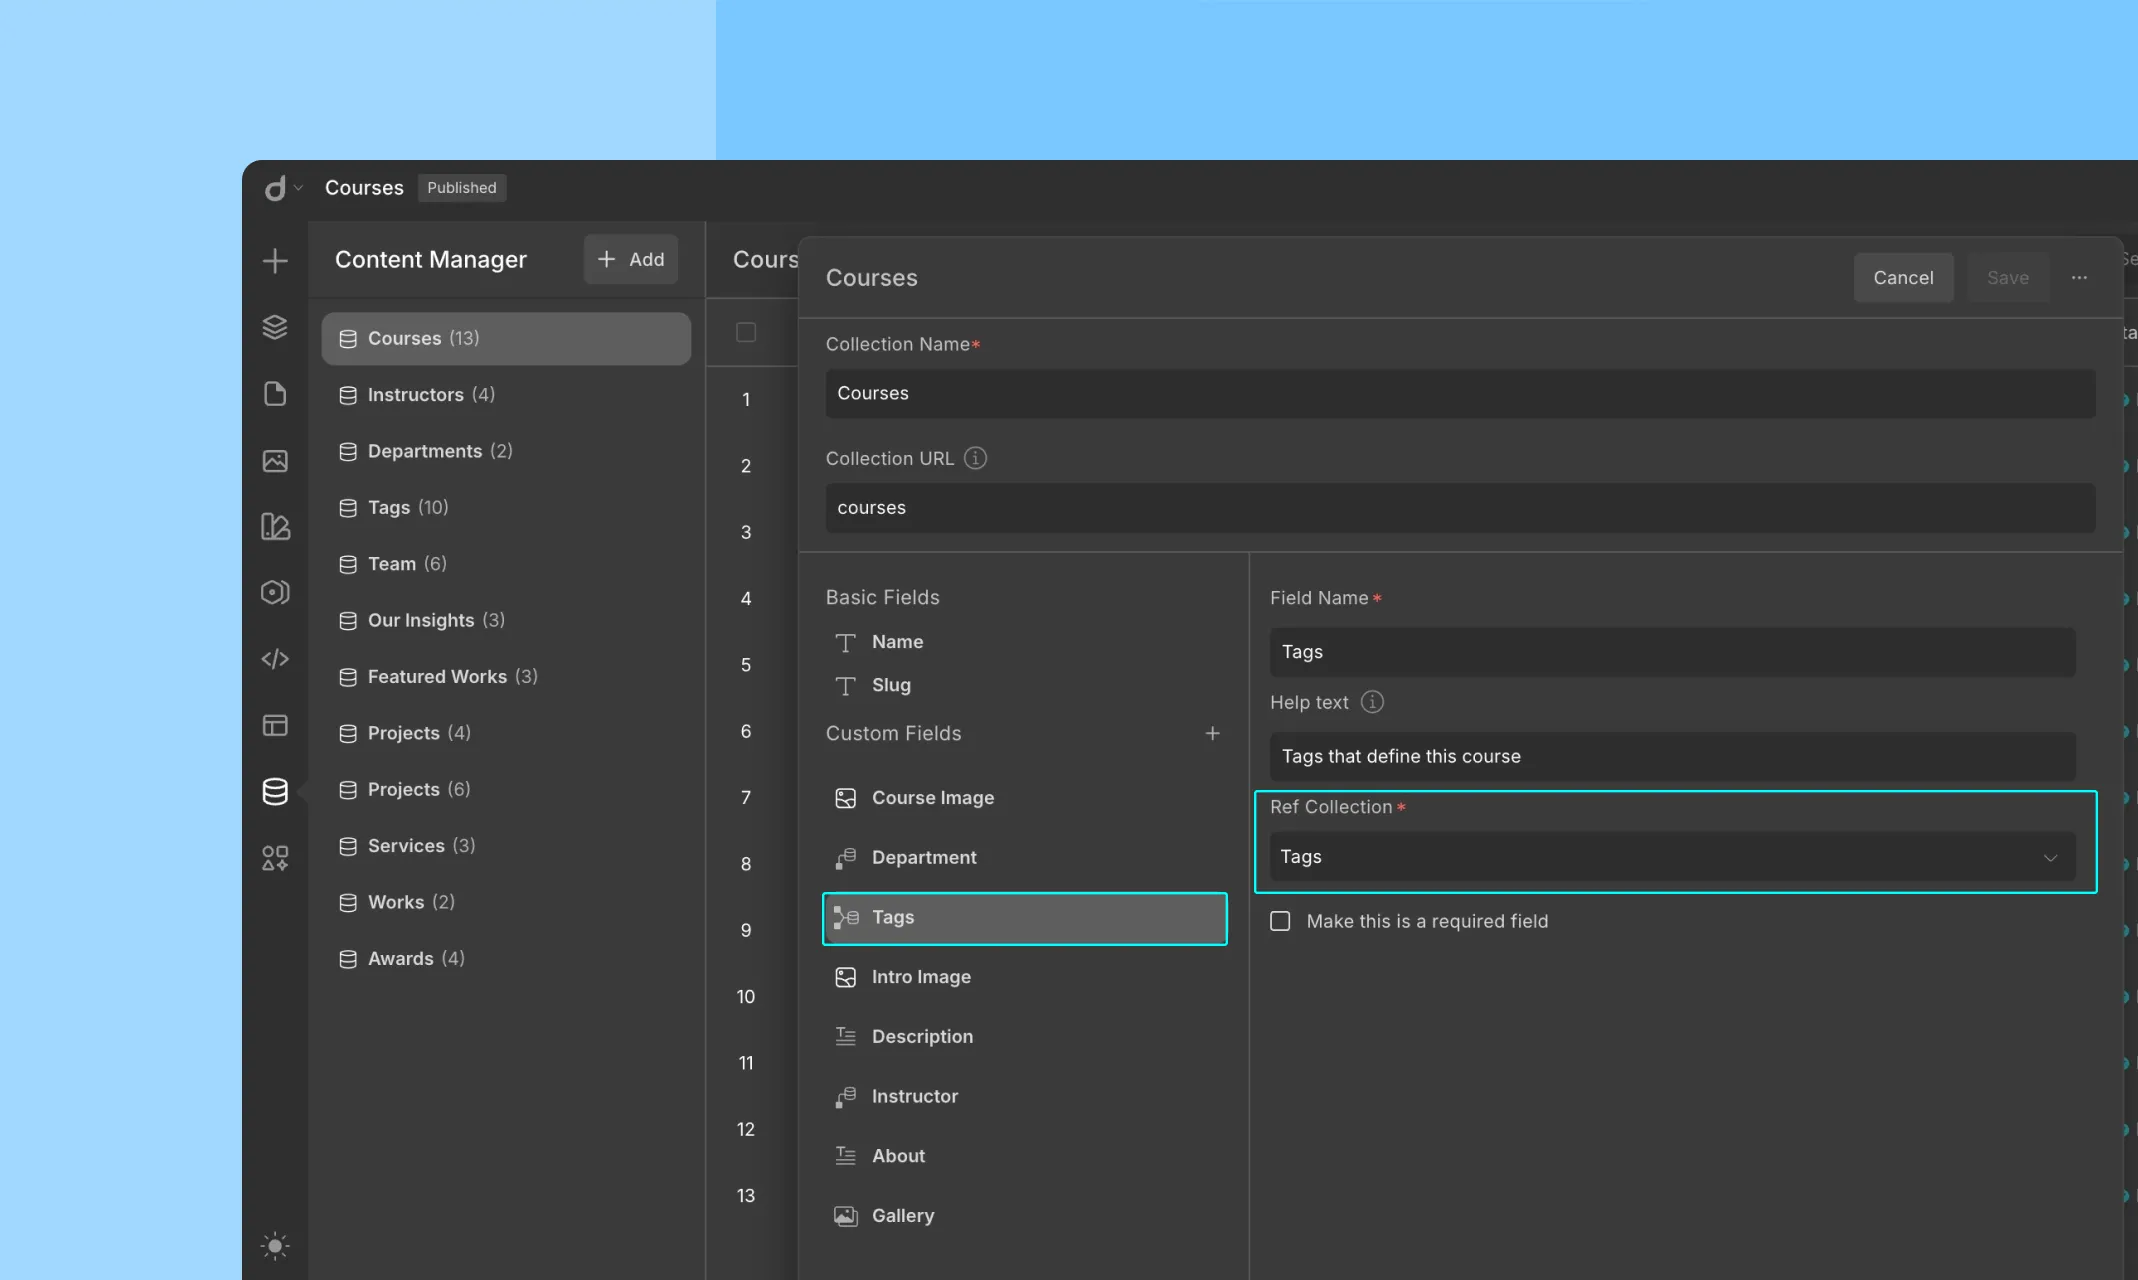Select Instructors (4) collection
The image size is (2138, 1280).
point(506,395)
